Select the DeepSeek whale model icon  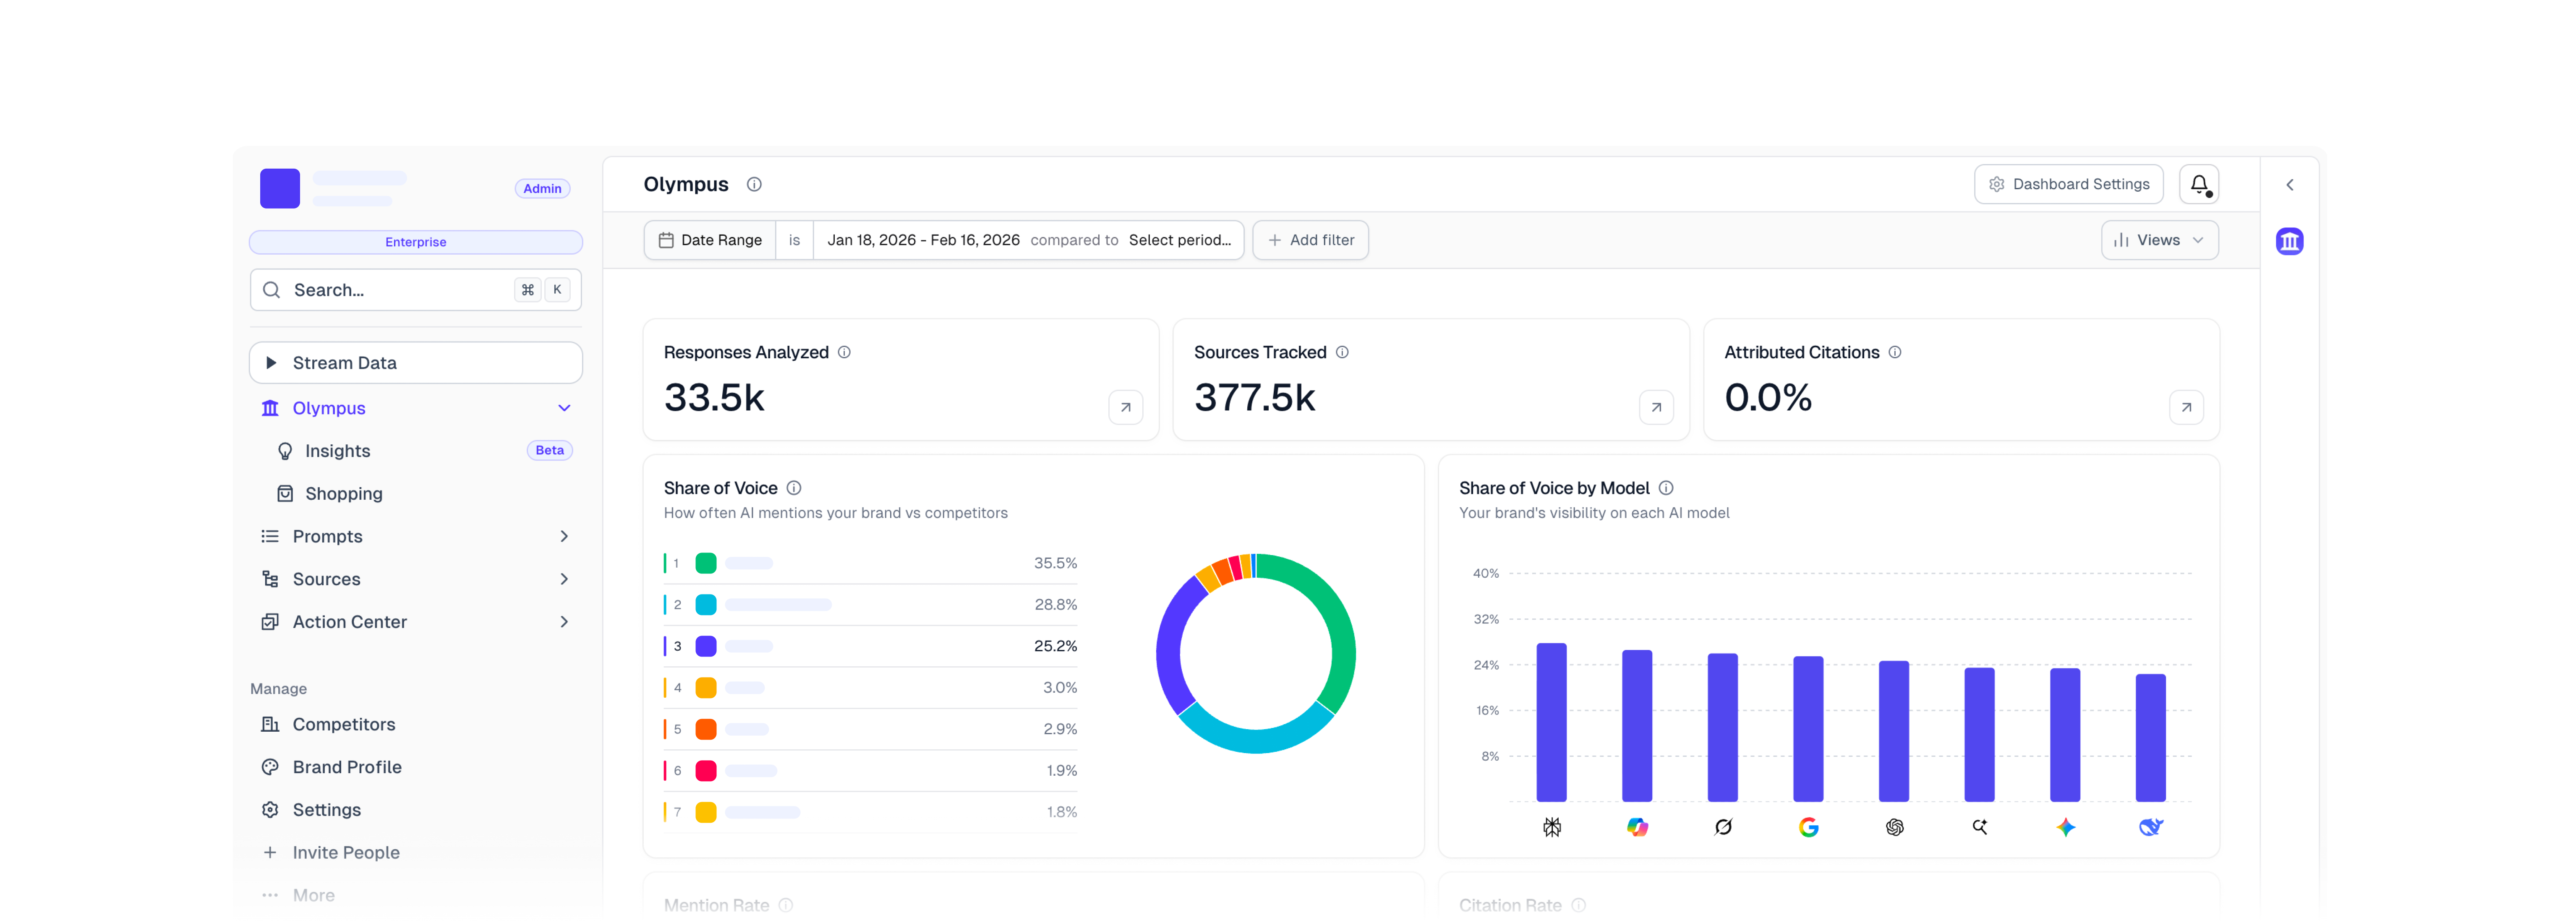pos(2151,827)
